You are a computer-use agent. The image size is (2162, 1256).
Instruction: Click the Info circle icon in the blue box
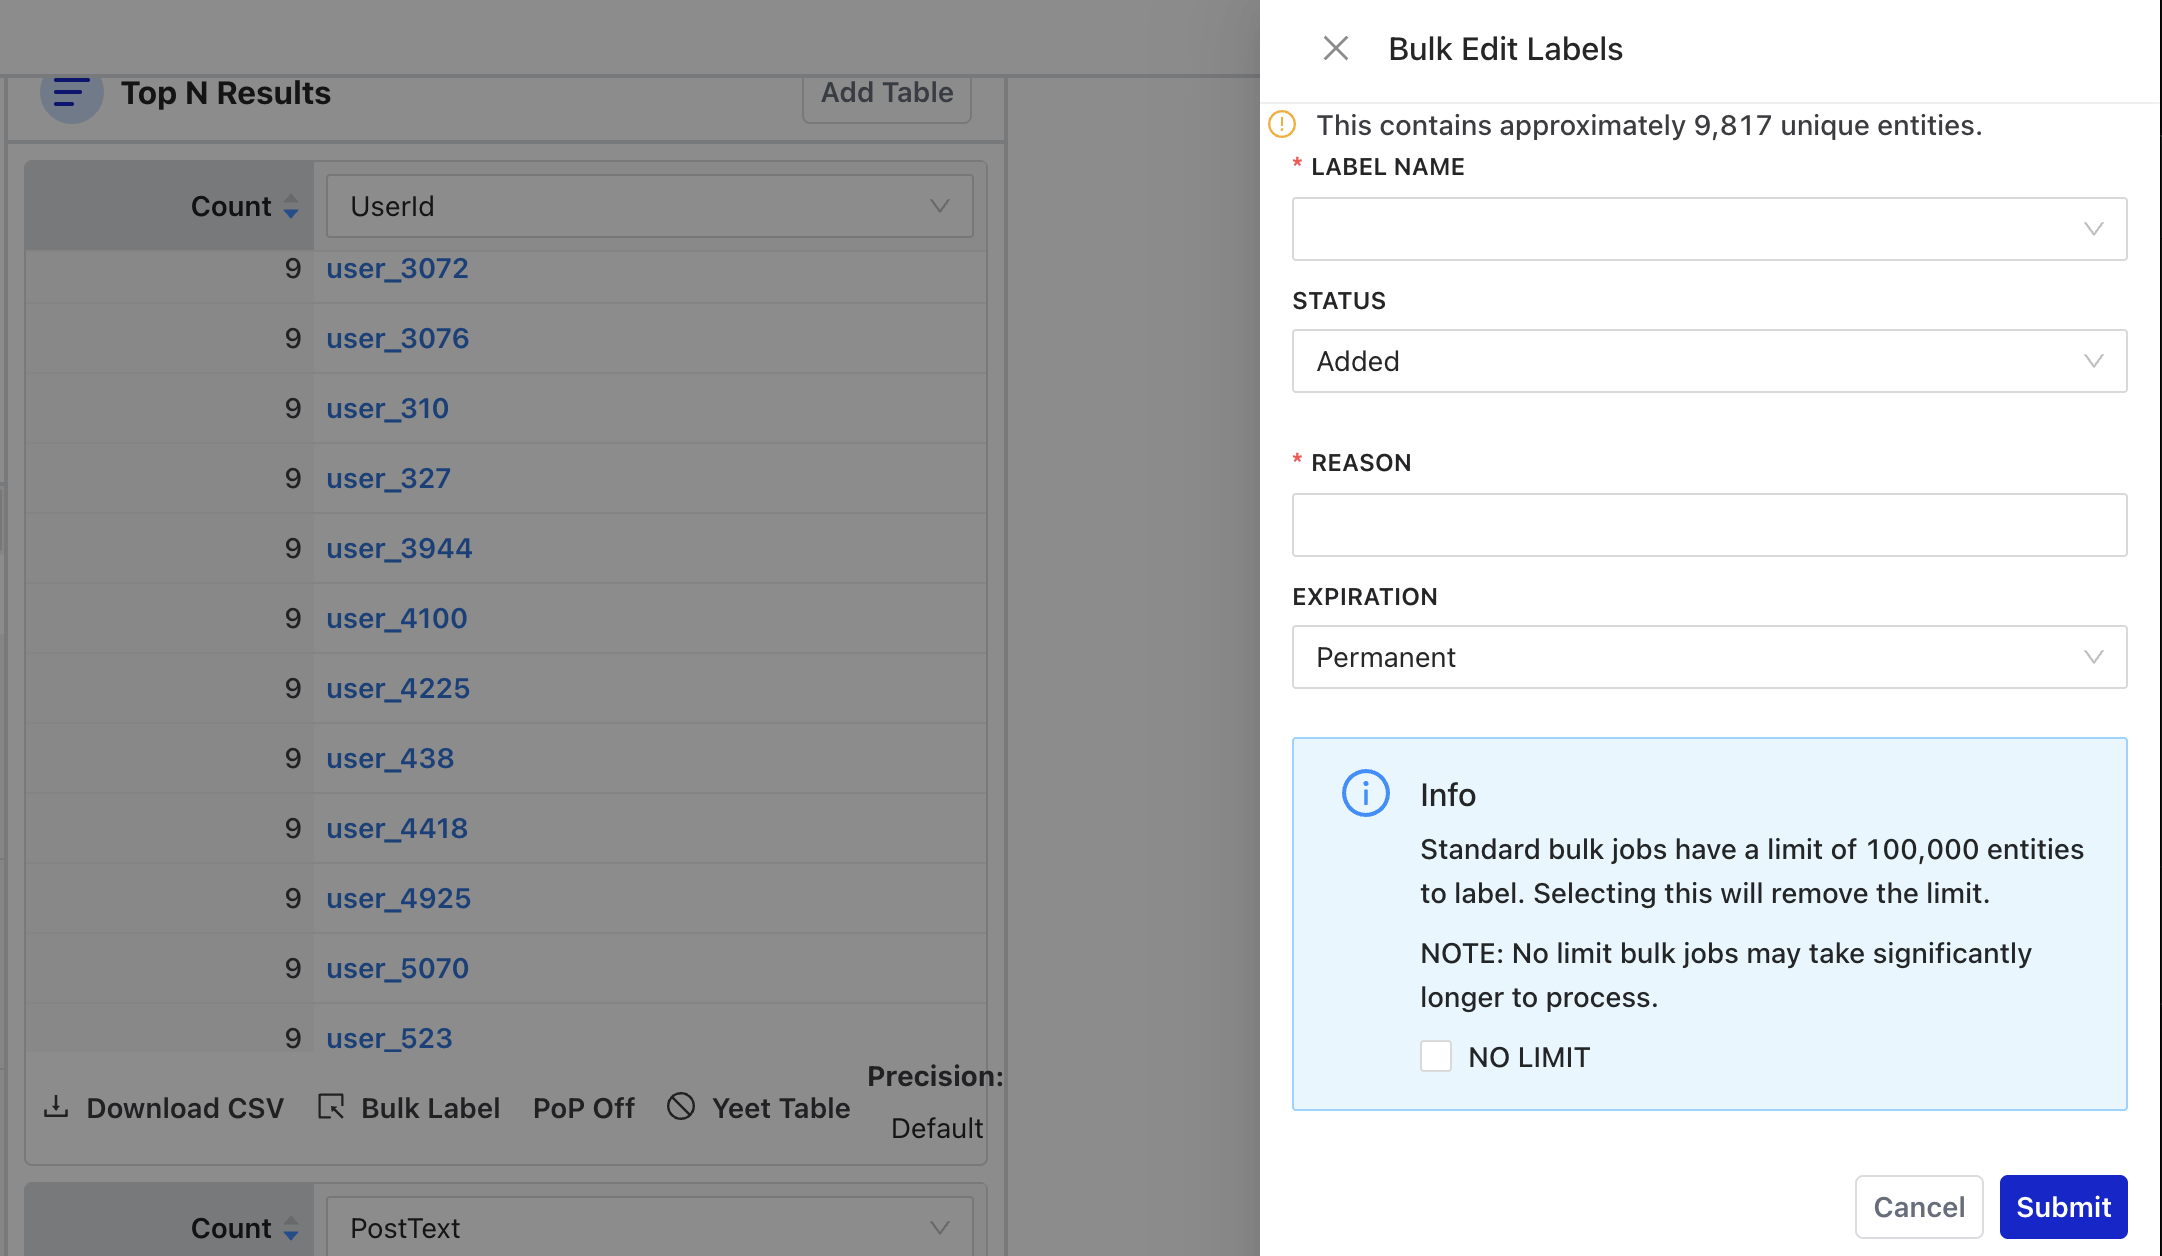click(1365, 793)
